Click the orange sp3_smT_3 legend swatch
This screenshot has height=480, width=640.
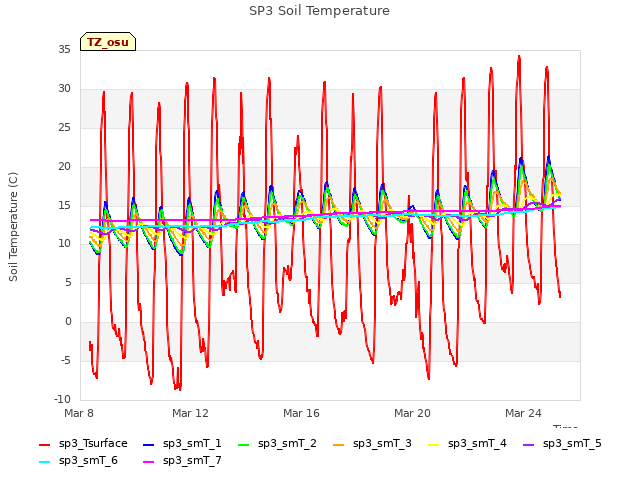click(339, 444)
